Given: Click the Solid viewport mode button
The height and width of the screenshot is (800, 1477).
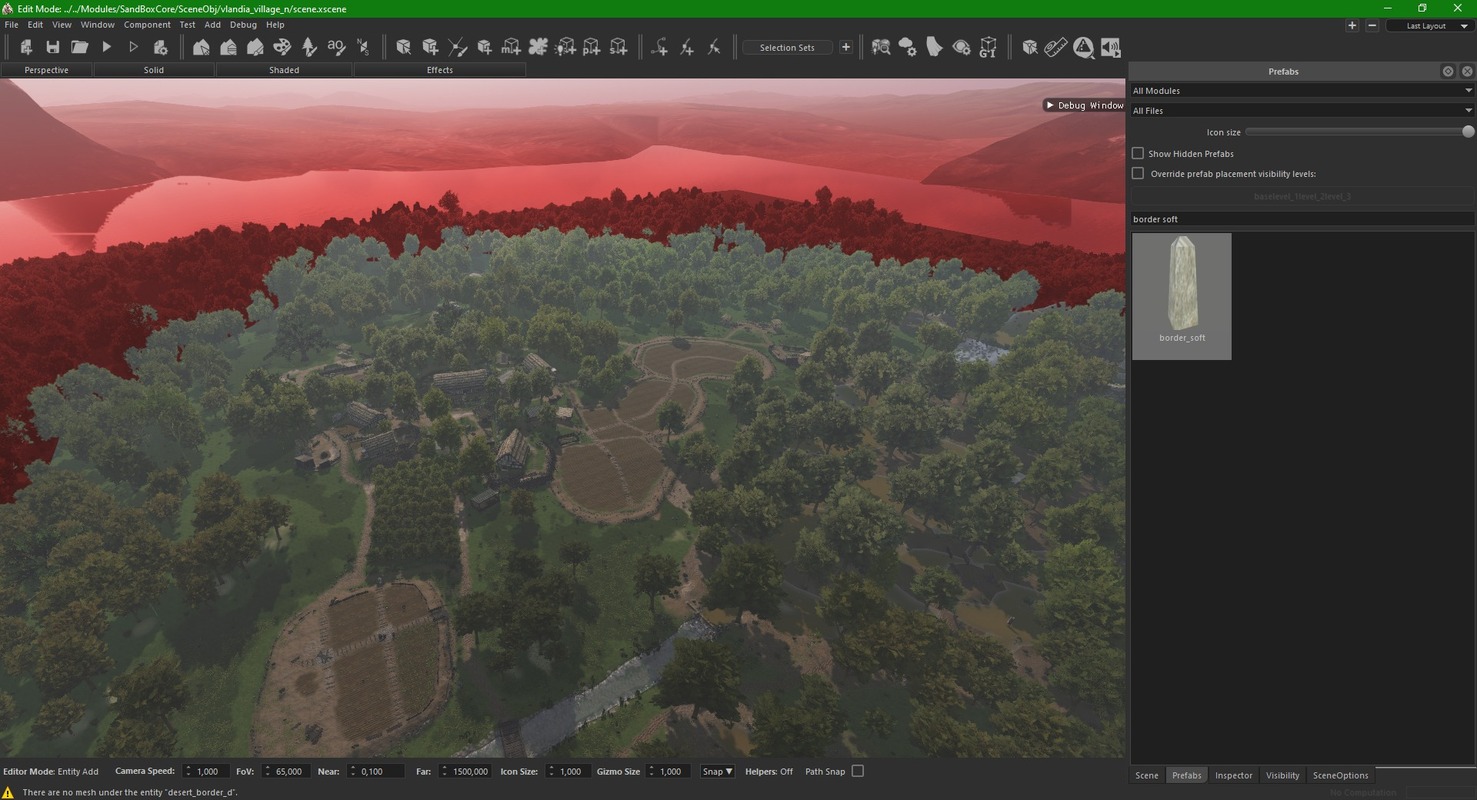Looking at the screenshot, I should (x=154, y=70).
